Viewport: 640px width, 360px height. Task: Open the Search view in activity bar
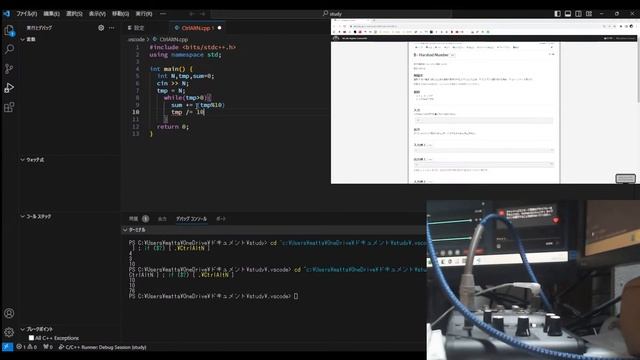point(9,49)
